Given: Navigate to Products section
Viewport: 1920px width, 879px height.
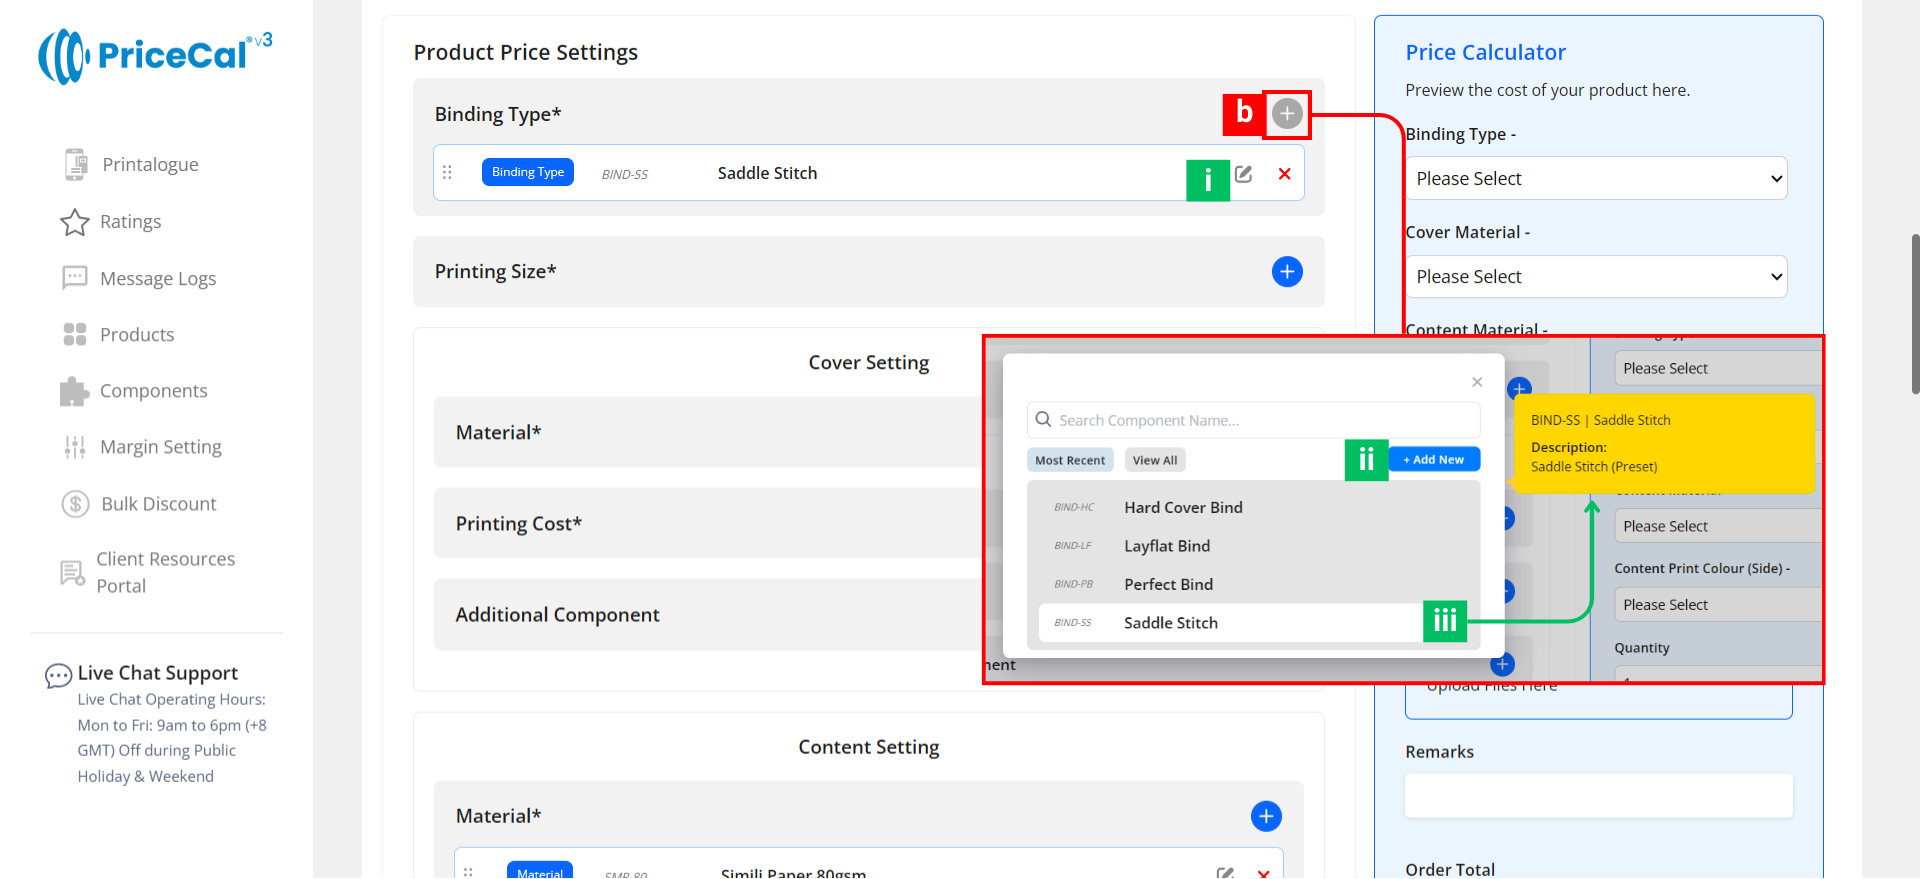Looking at the screenshot, I should point(137,335).
